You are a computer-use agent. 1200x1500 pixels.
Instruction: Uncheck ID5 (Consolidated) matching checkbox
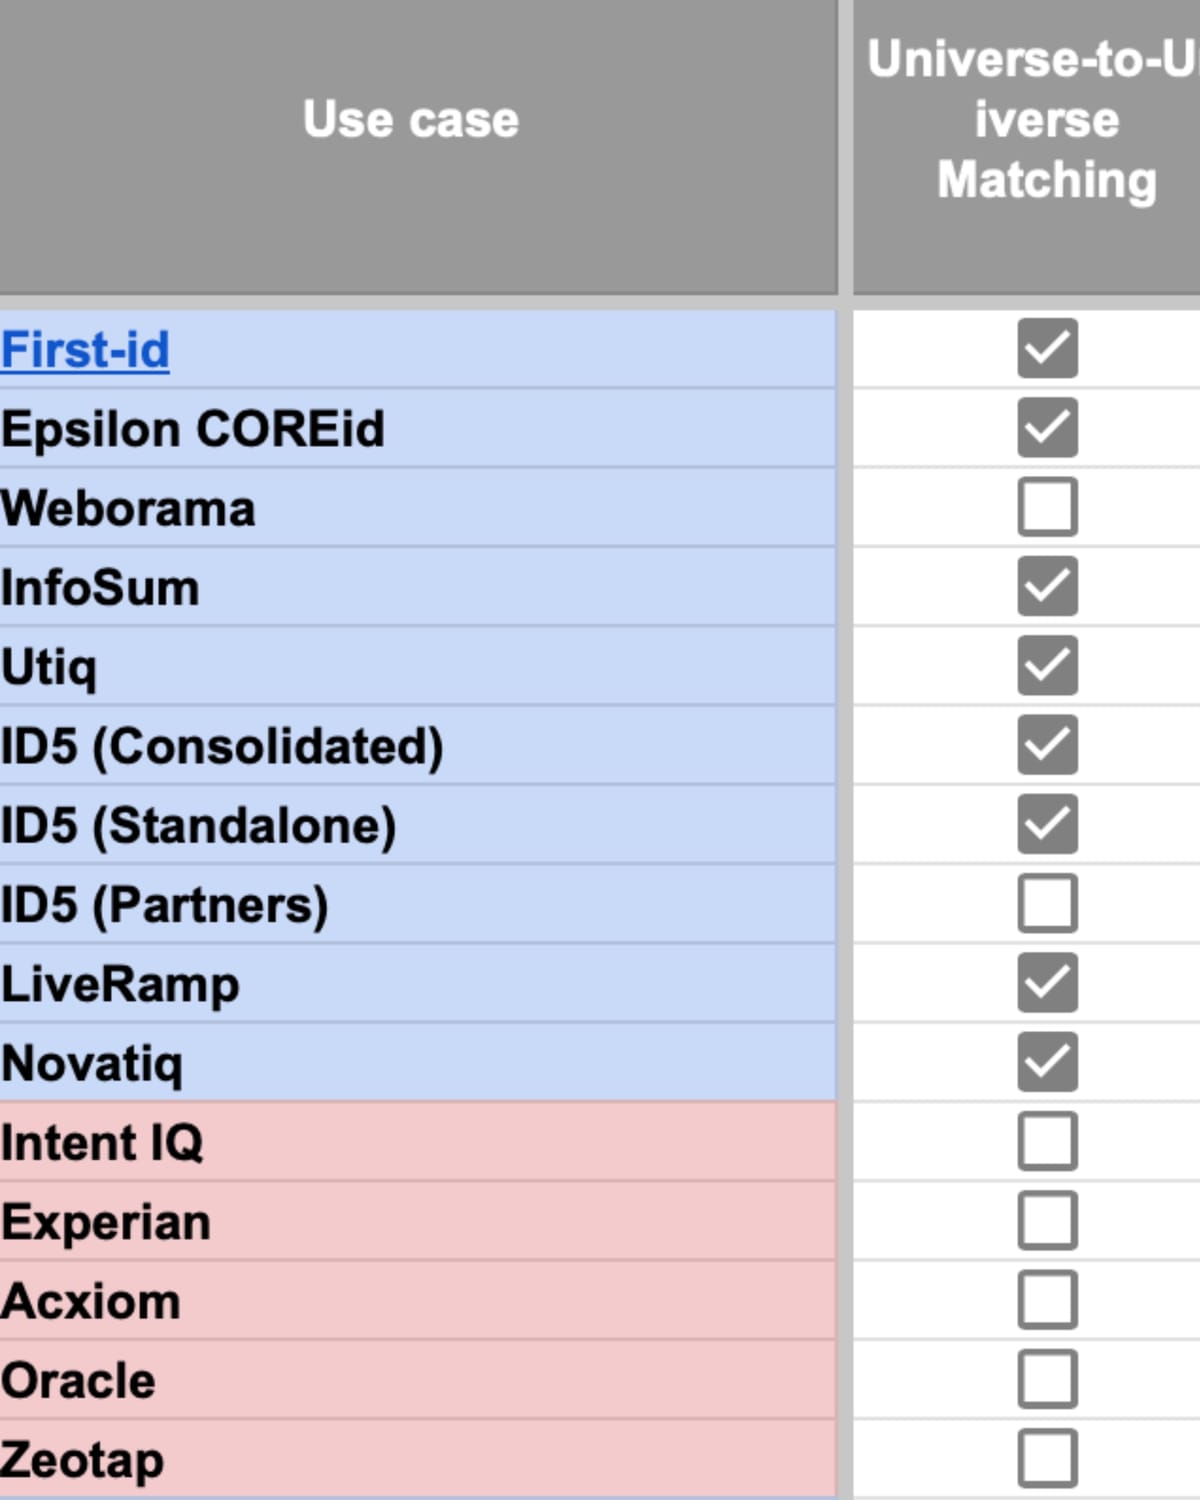[1047, 744]
